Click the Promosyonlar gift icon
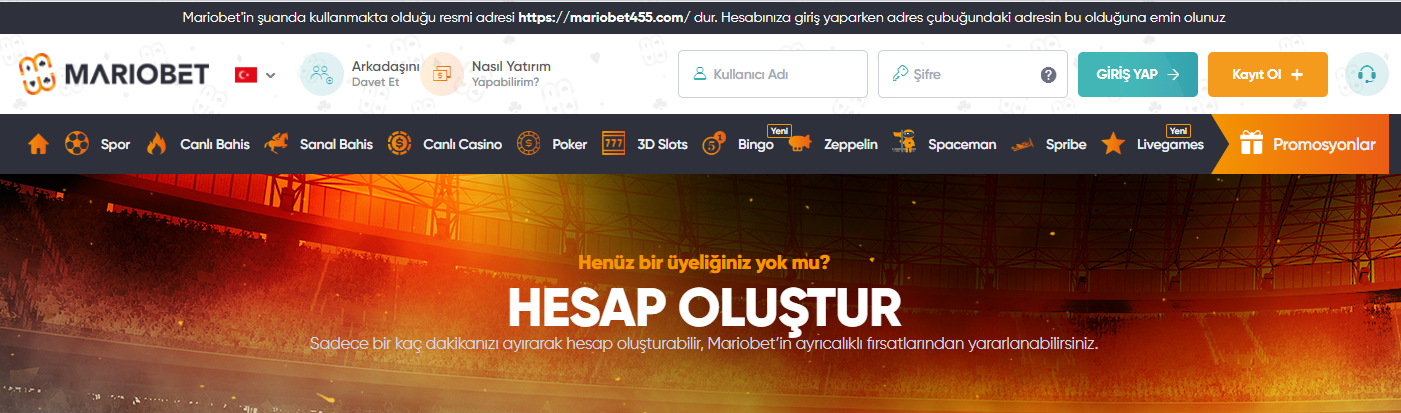The width and height of the screenshot is (1401, 413). tap(1252, 144)
